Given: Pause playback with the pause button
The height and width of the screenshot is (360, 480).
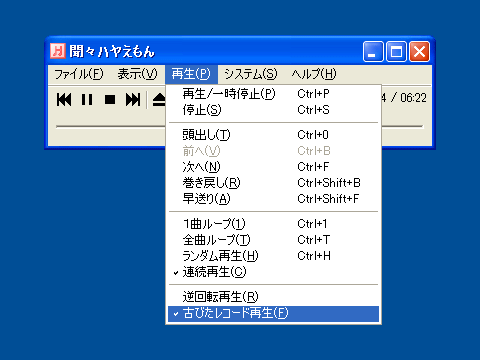Looking at the screenshot, I should [x=87, y=100].
